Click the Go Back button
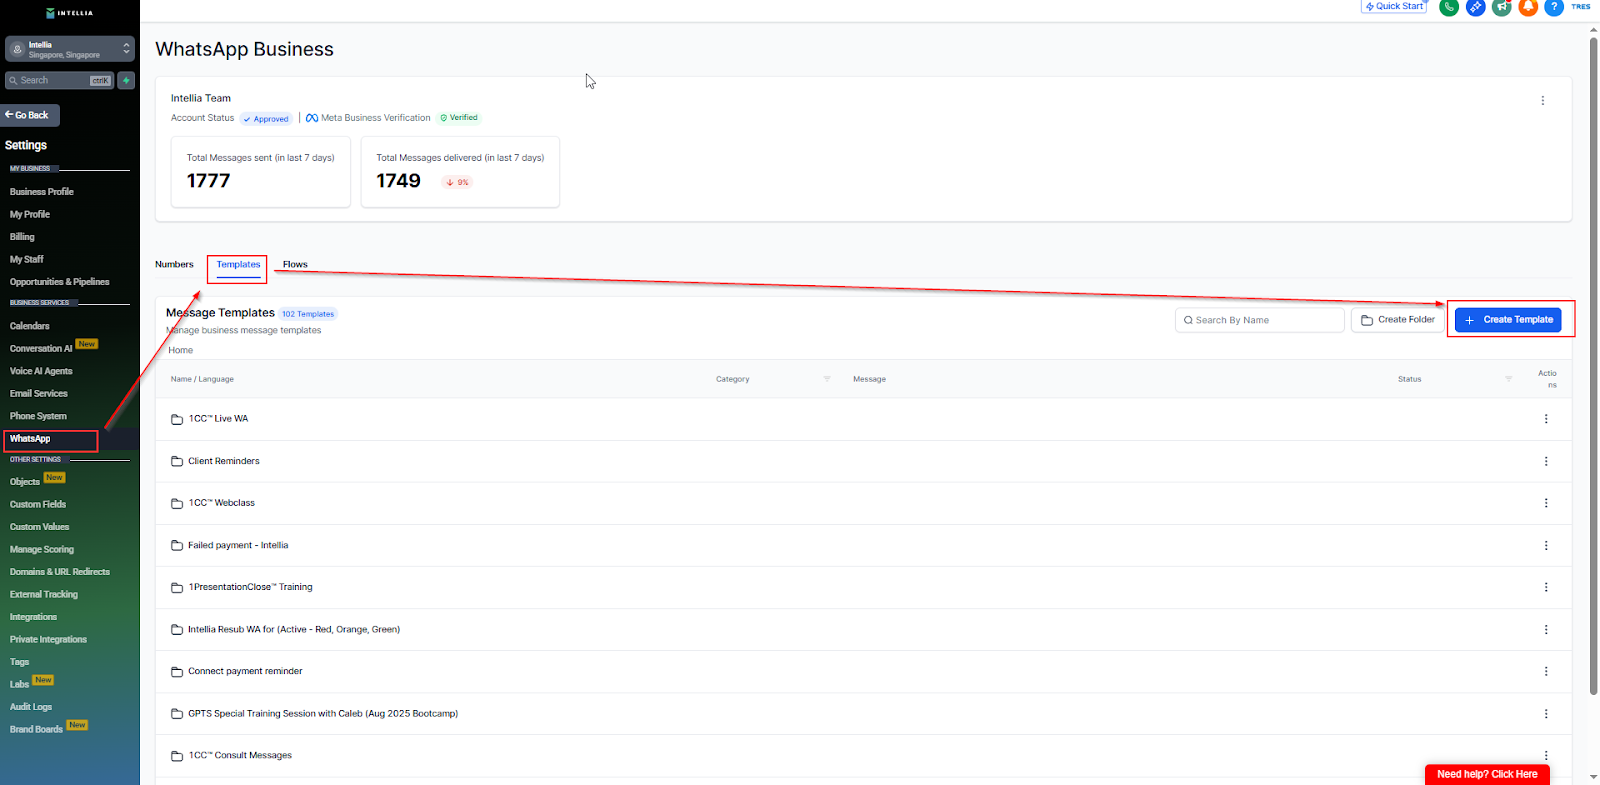This screenshot has width=1600, height=785. pos(30,115)
